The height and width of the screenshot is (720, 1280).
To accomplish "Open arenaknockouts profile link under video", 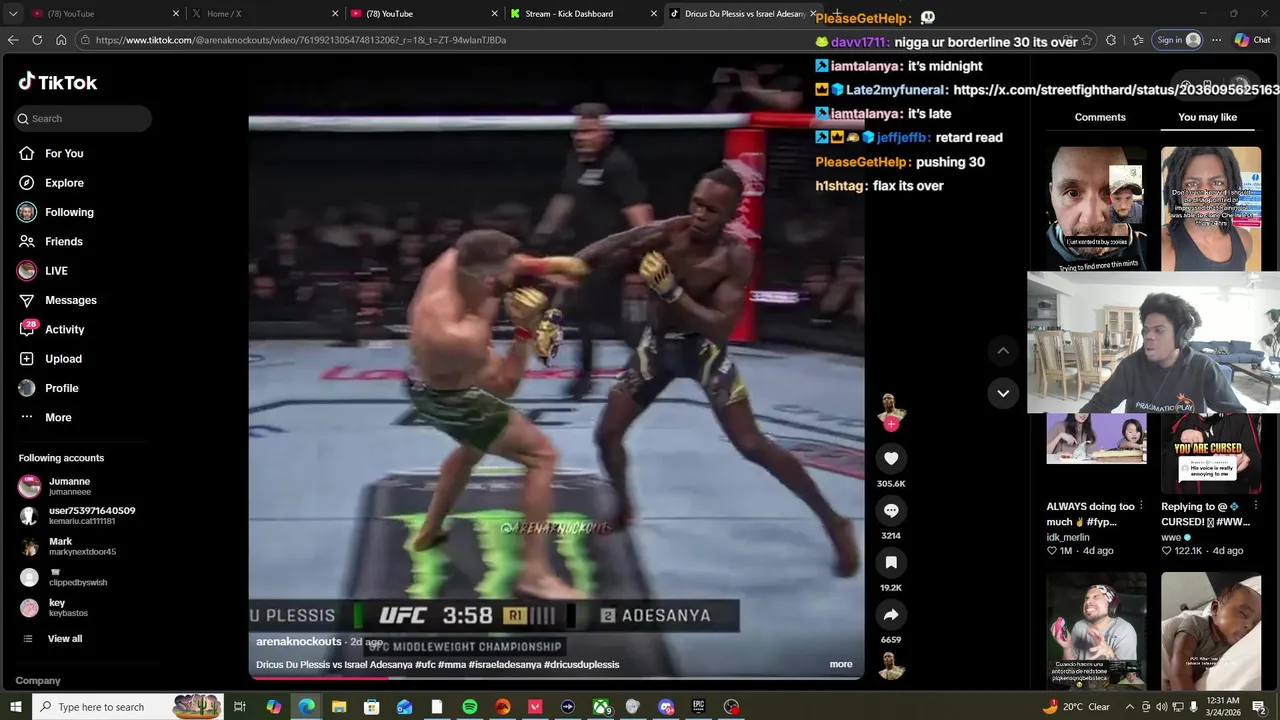I will 299,642.
